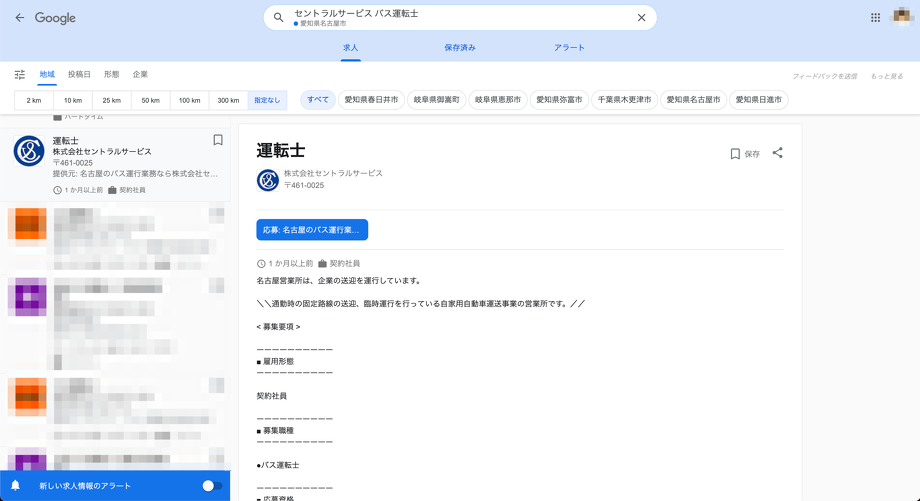Image resolution: width=920 pixels, height=501 pixels.
Task: Switch to the 保存済み tab
Action: [x=459, y=48]
